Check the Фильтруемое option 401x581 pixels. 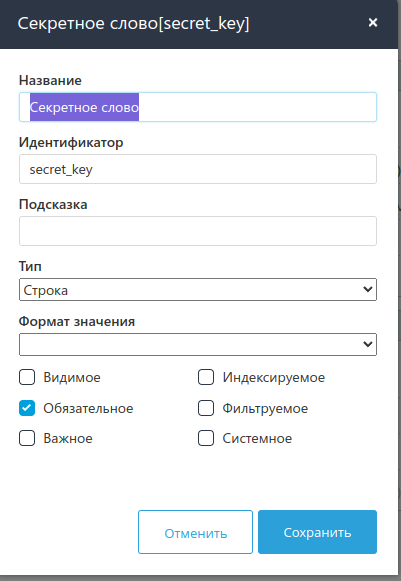click(206, 408)
